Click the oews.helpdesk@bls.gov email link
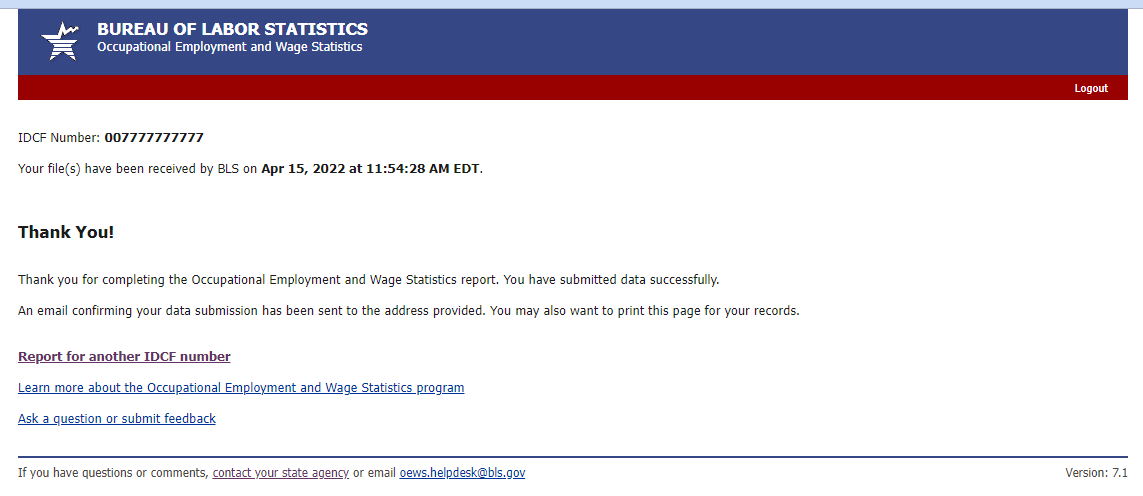This screenshot has height=496, width=1143. (462, 473)
